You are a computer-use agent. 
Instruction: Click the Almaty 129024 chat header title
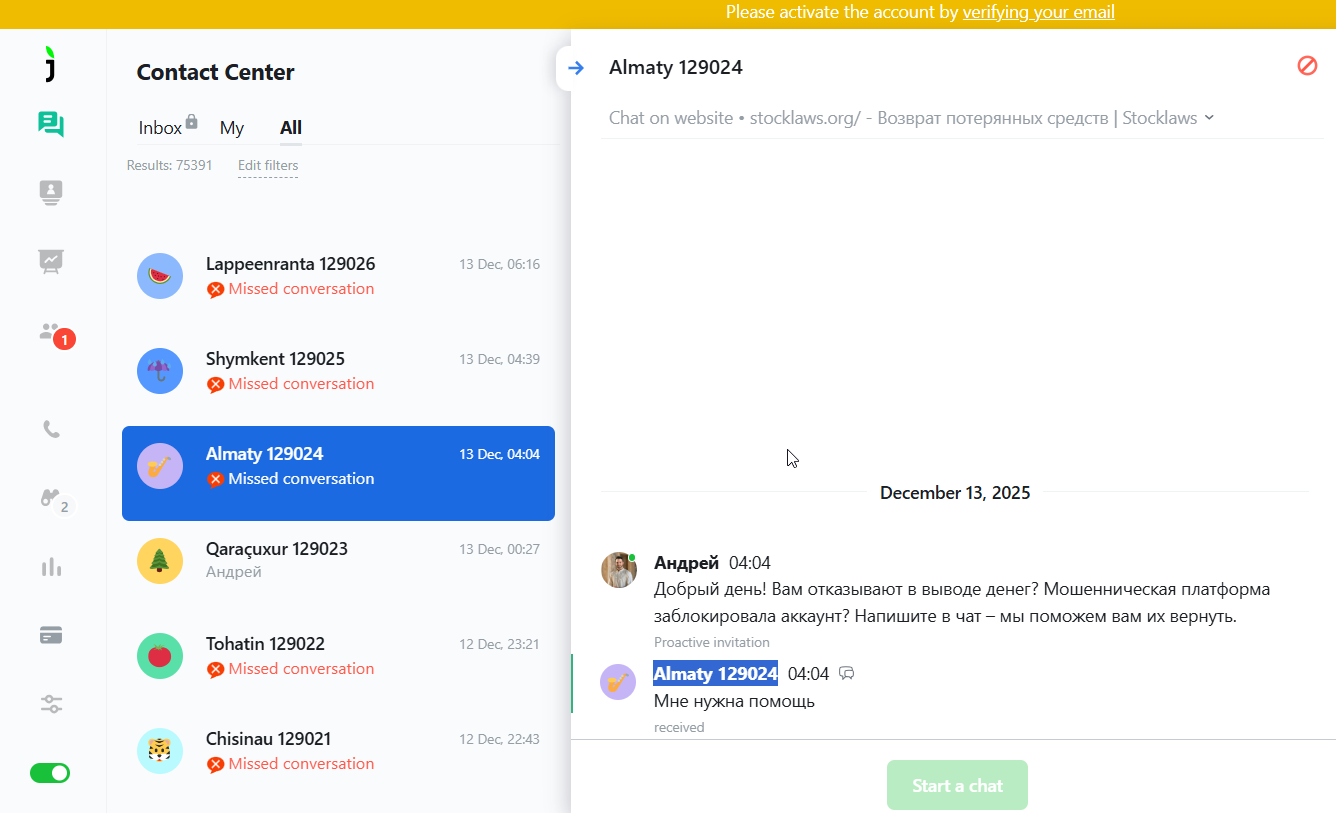pos(676,67)
